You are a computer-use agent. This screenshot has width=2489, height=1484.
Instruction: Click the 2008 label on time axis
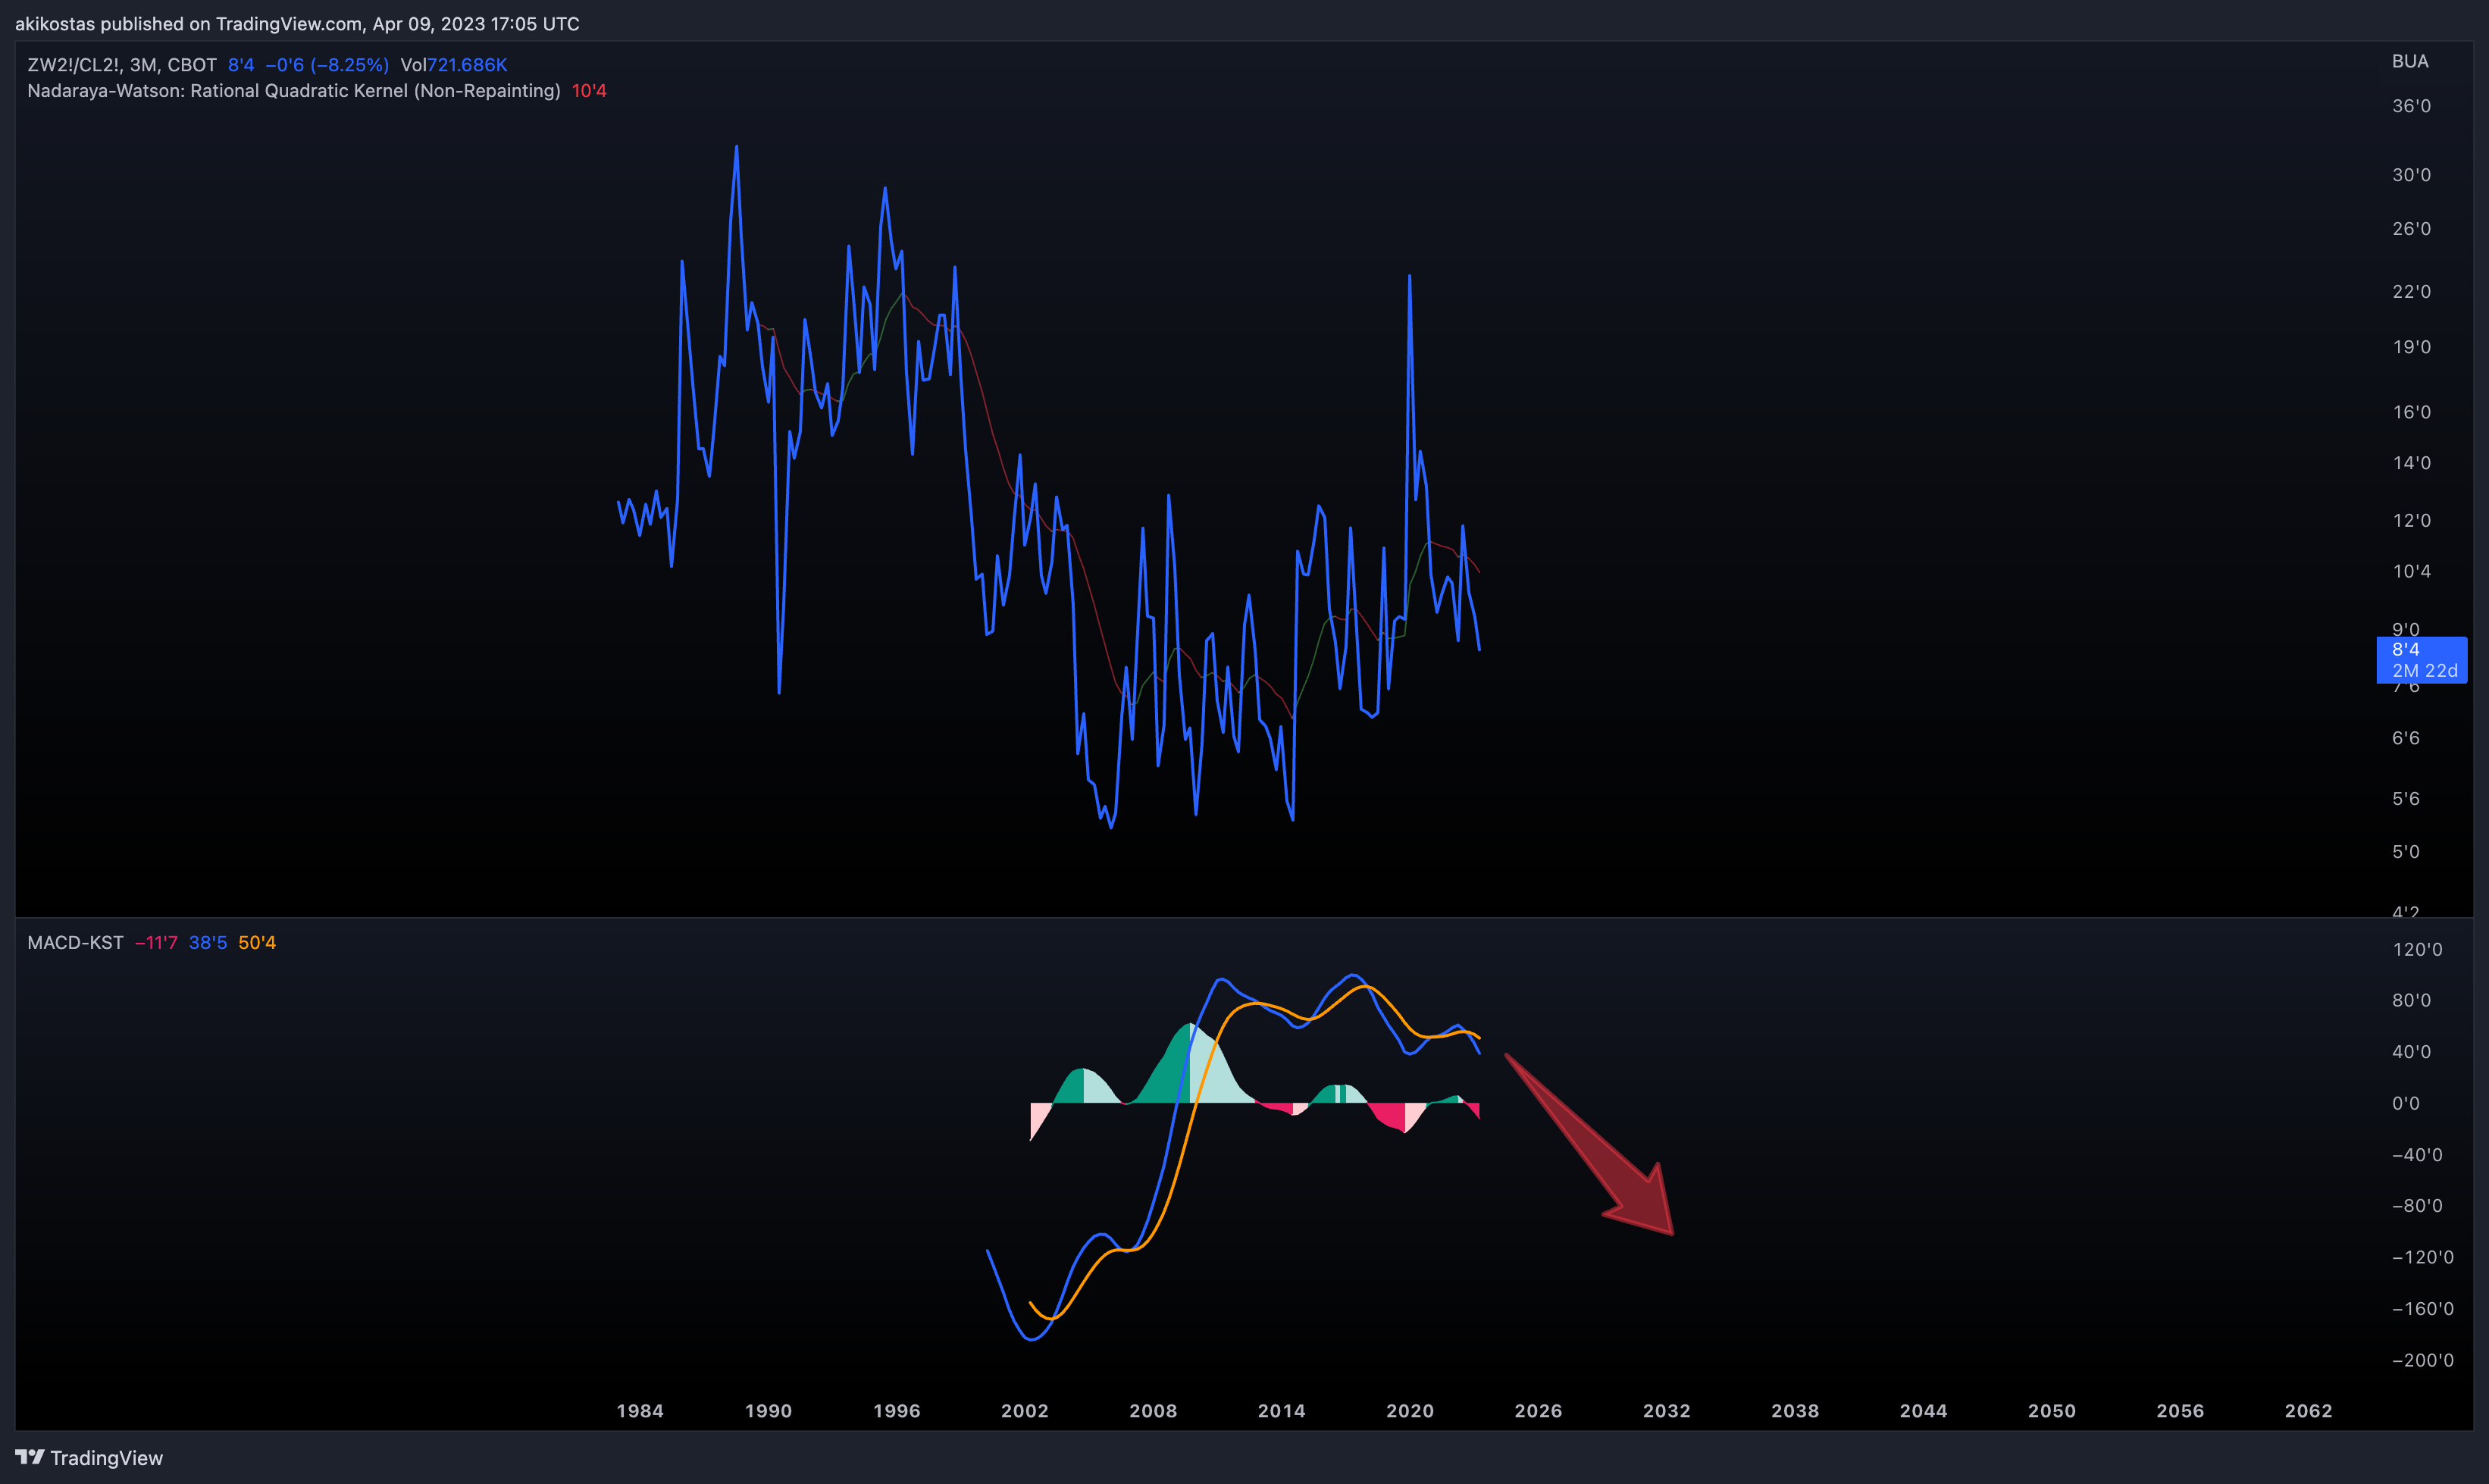(x=1153, y=1411)
